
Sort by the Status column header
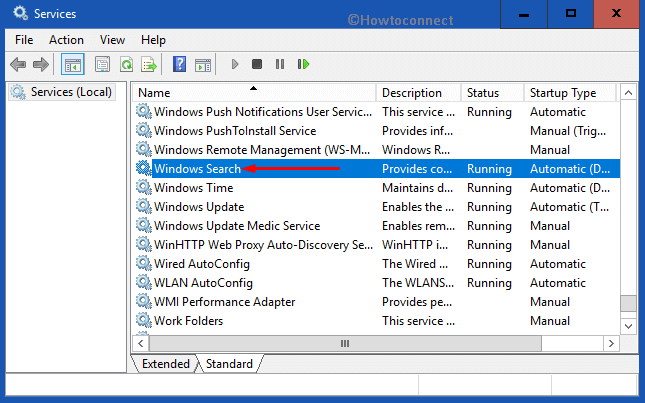(492, 93)
